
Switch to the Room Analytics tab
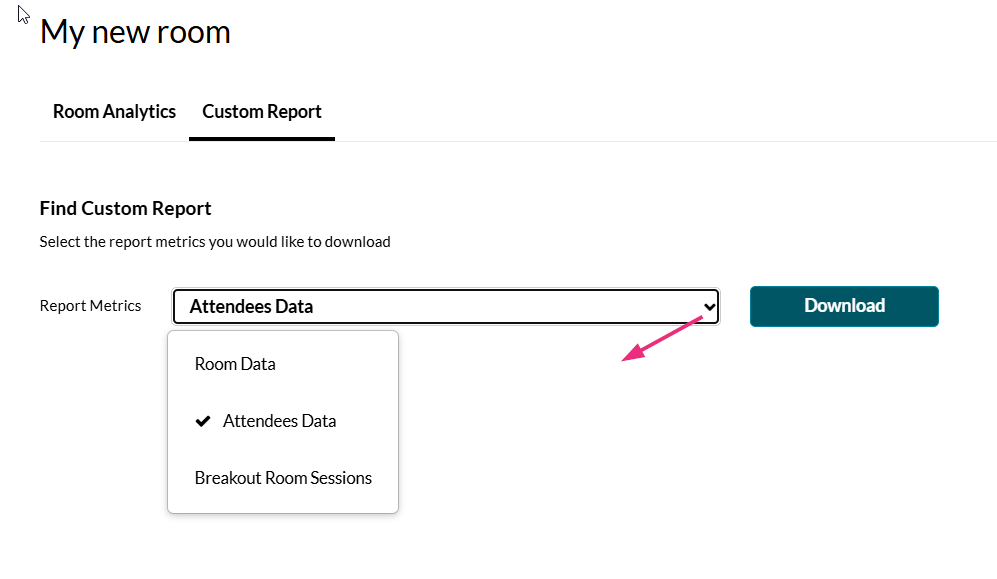point(114,112)
